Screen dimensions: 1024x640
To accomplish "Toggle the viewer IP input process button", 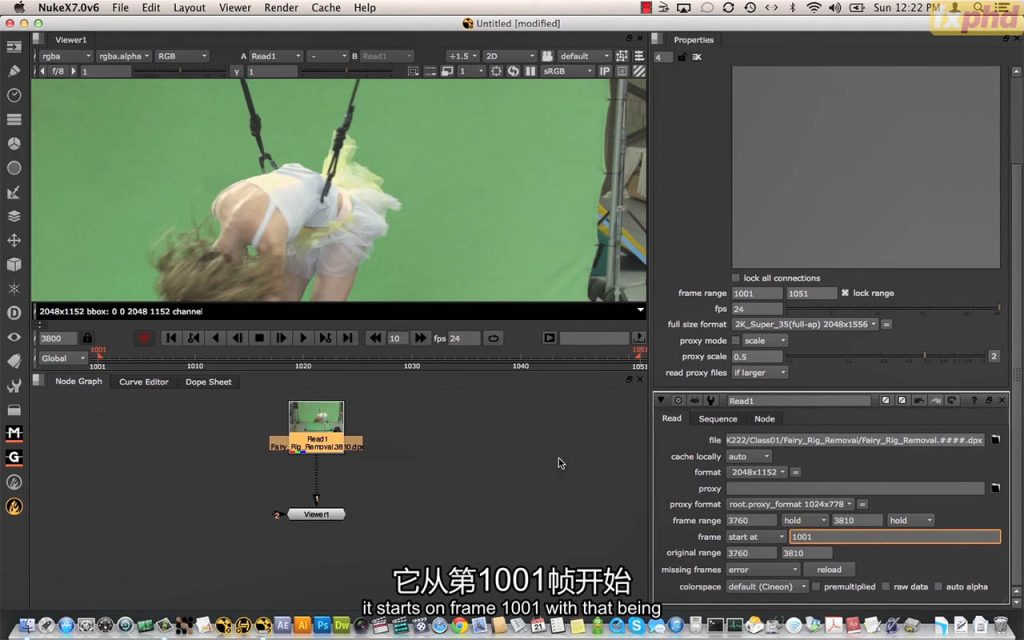I will point(605,71).
